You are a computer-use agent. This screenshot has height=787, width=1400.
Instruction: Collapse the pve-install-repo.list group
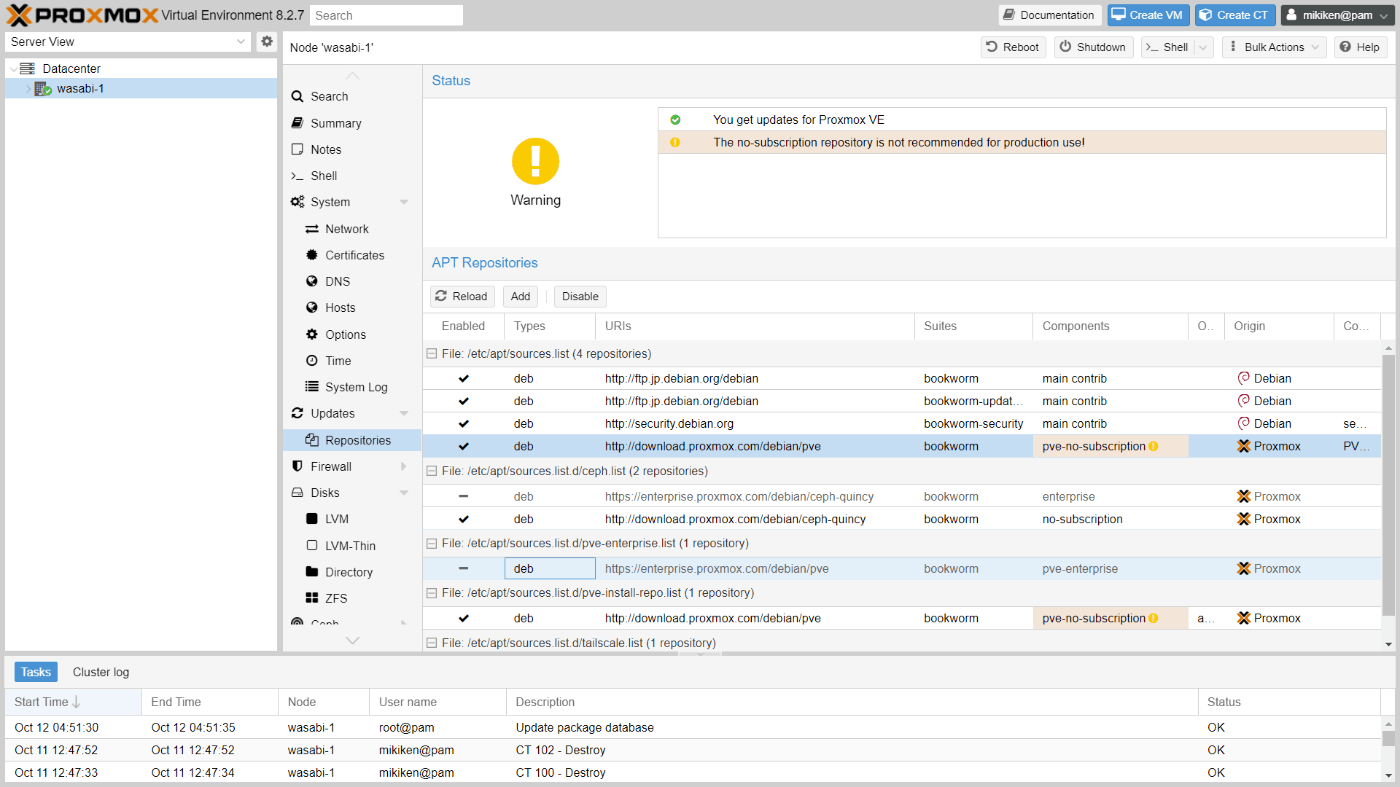point(432,593)
